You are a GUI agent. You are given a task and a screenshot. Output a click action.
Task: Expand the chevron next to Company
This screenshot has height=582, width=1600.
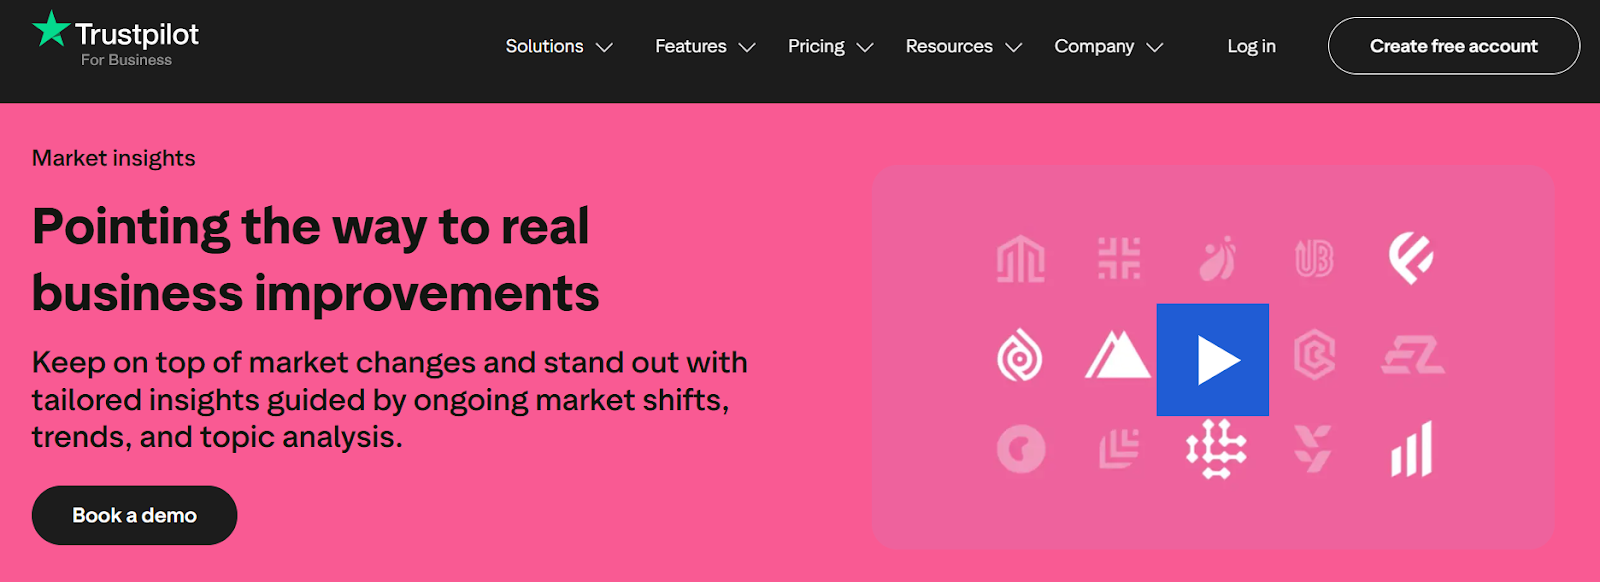coord(1155,47)
